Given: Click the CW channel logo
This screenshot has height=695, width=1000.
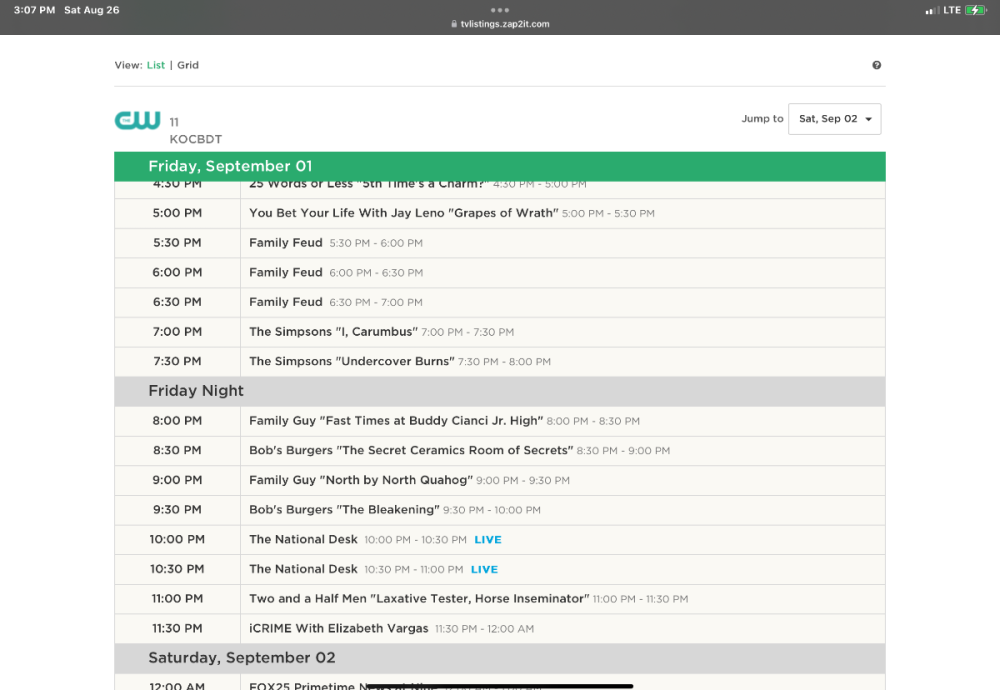Looking at the screenshot, I should point(137,120).
